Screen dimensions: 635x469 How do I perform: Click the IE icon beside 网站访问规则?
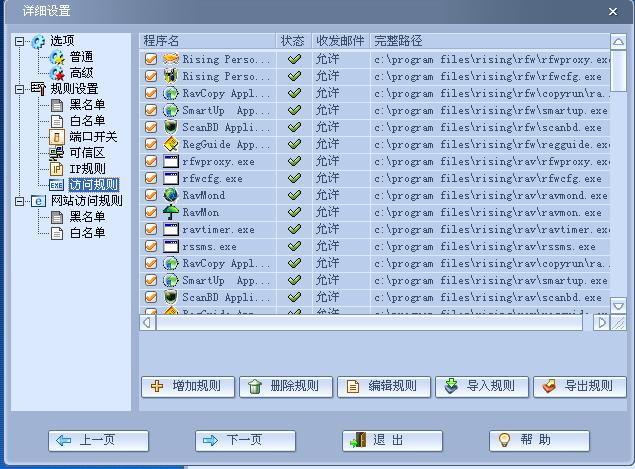[x=38, y=201]
